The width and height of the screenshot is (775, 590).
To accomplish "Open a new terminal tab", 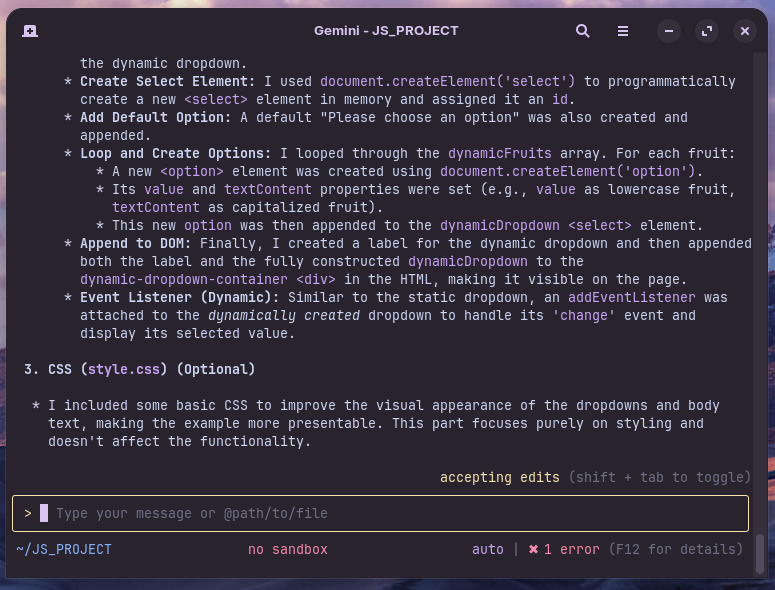I will coord(30,31).
